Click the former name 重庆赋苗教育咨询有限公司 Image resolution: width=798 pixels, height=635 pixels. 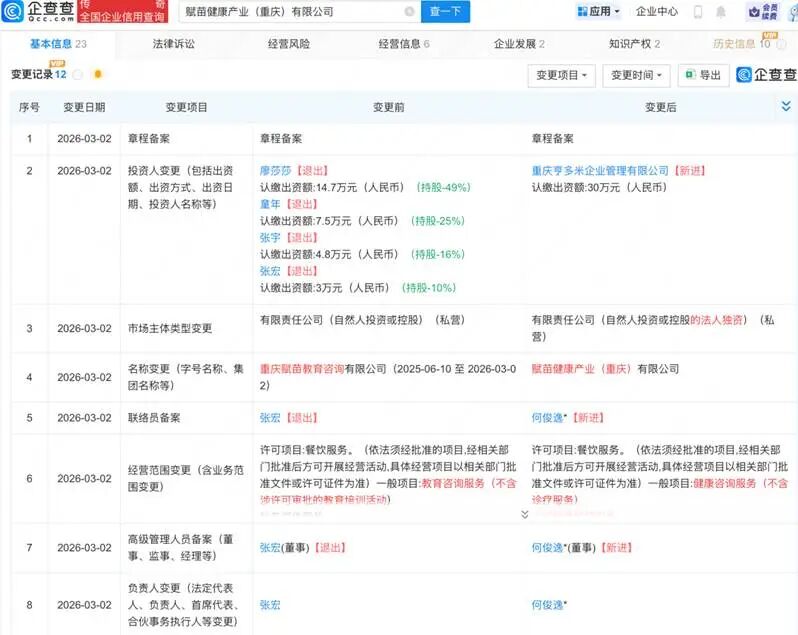[x=323, y=369]
